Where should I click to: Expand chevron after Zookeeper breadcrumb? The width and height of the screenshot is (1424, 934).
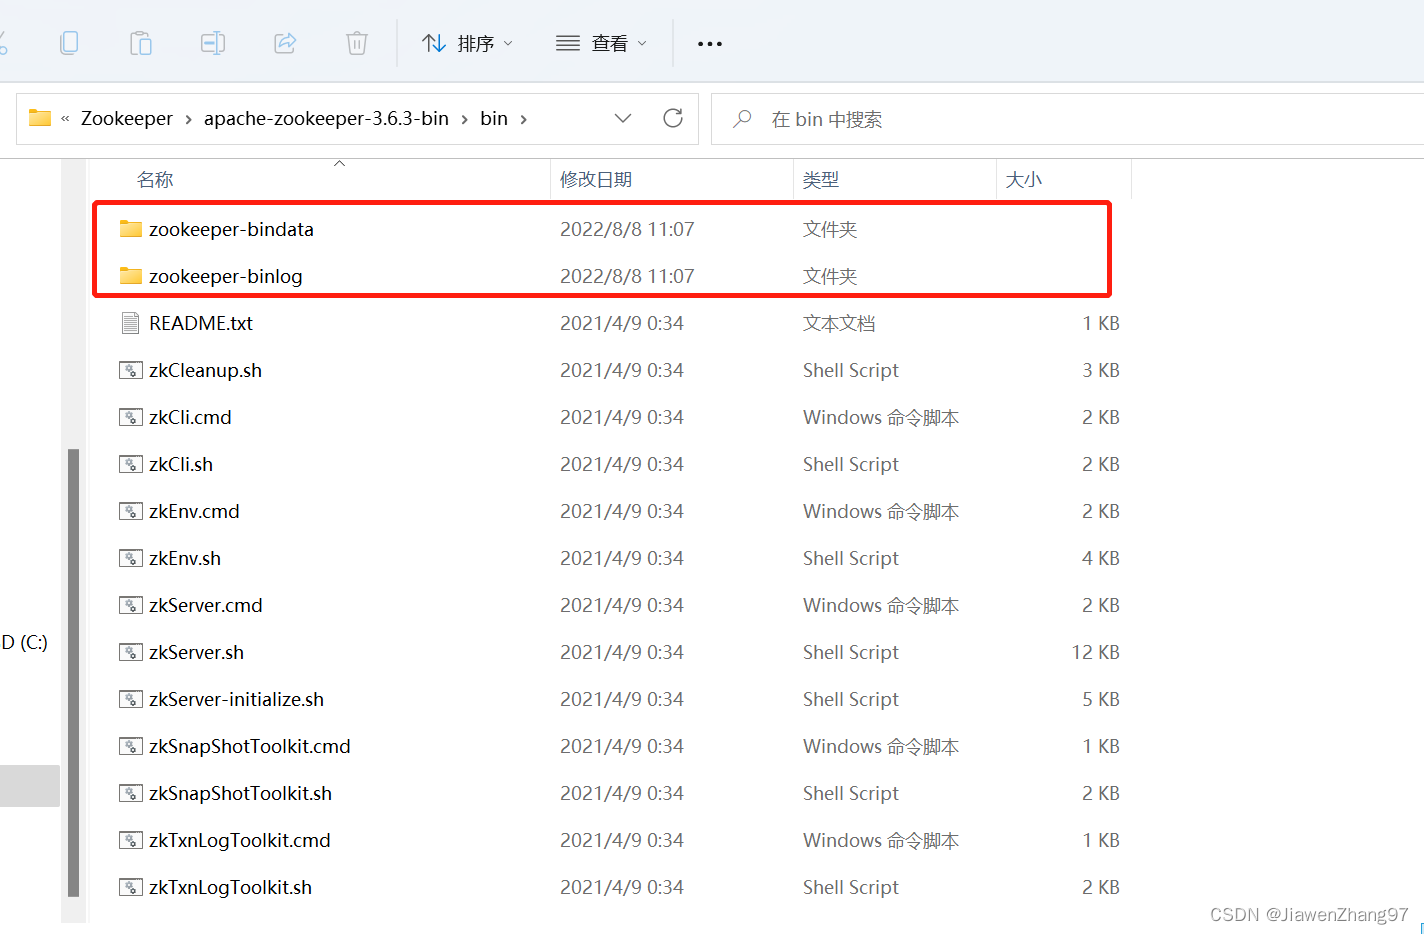click(x=188, y=119)
